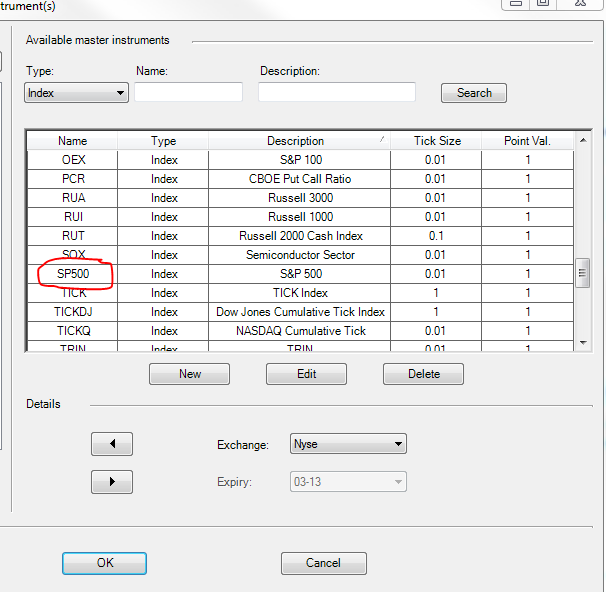This screenshot has width=606, height=592.
Task: Click the Russell 3000 description cell
Action: 300,198
